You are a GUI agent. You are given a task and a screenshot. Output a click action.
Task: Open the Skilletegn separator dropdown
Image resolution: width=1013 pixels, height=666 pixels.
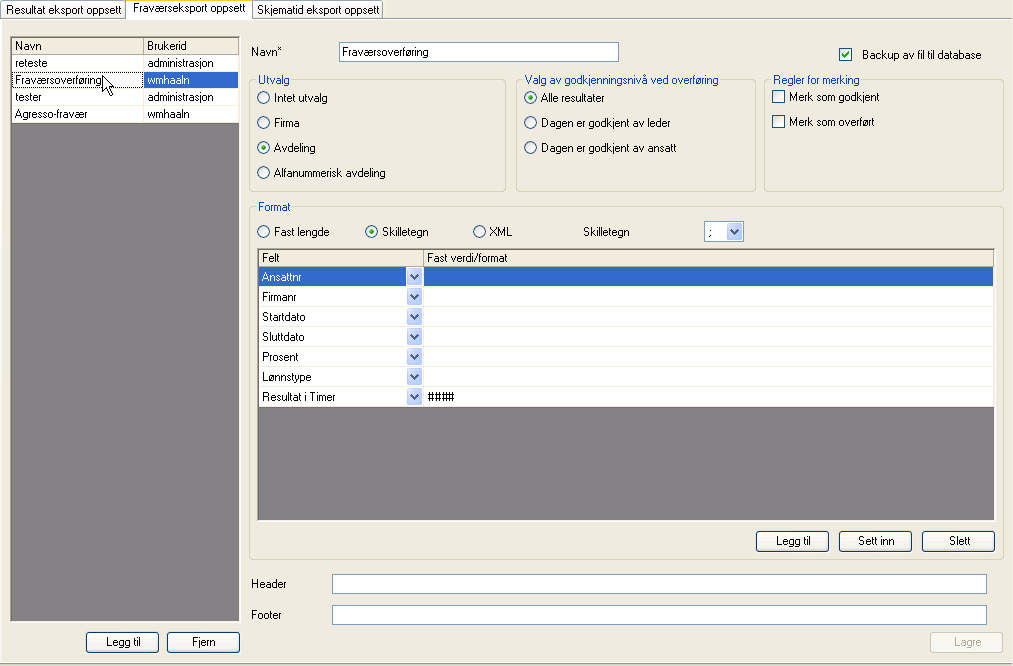point(735,232)
